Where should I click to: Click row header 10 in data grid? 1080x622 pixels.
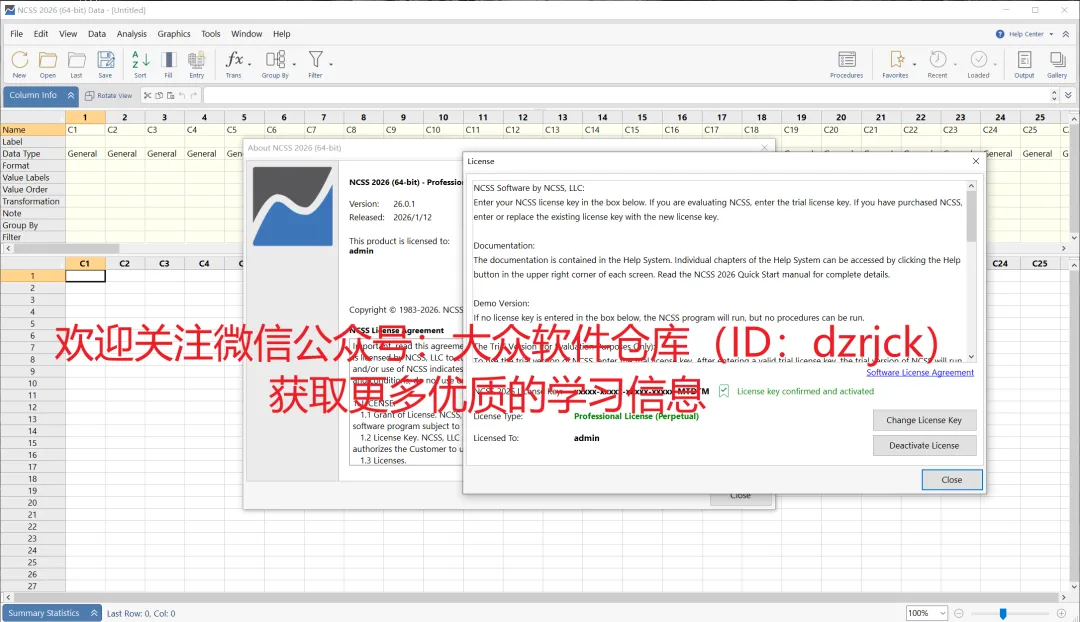32,383
